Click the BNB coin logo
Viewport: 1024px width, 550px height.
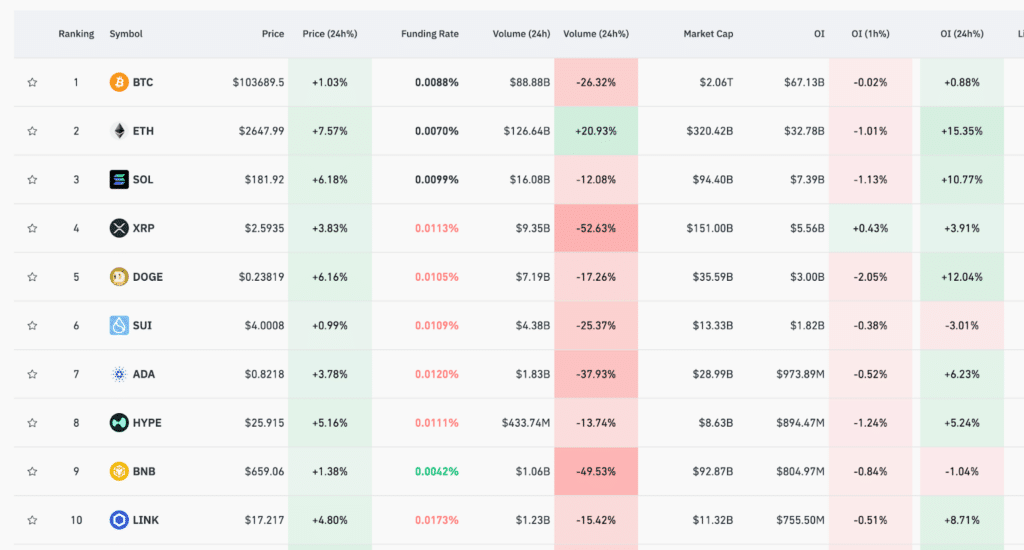pos(119,472)
